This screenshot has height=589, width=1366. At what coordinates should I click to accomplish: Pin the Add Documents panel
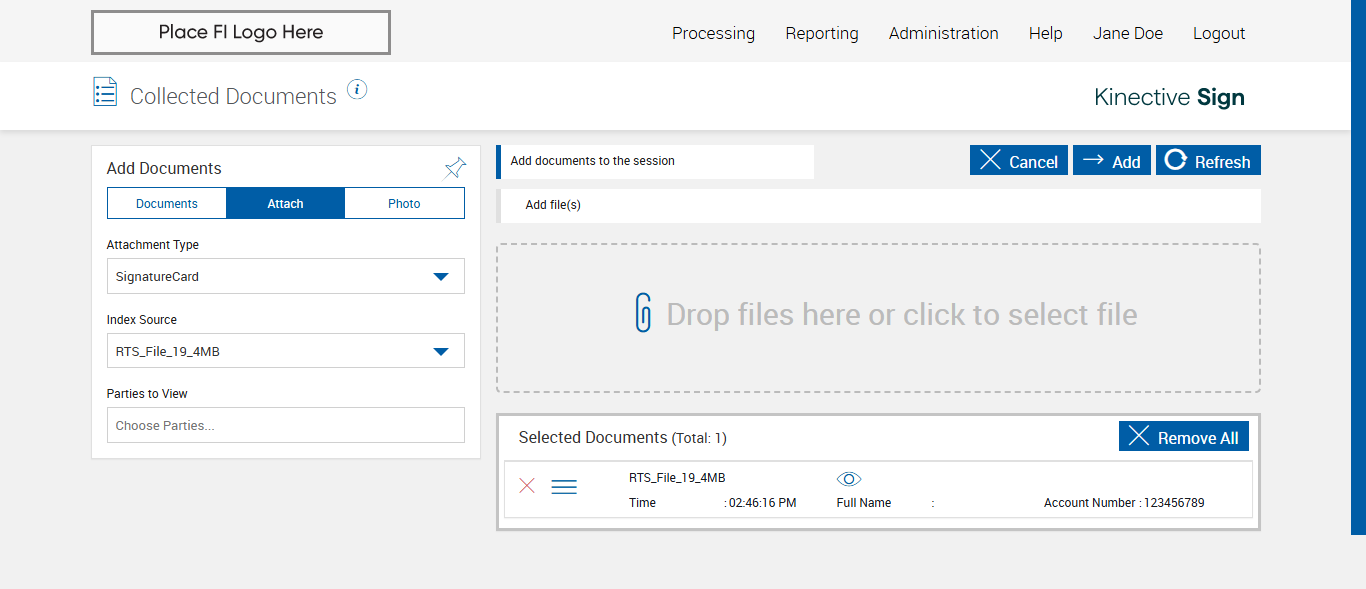455,168
